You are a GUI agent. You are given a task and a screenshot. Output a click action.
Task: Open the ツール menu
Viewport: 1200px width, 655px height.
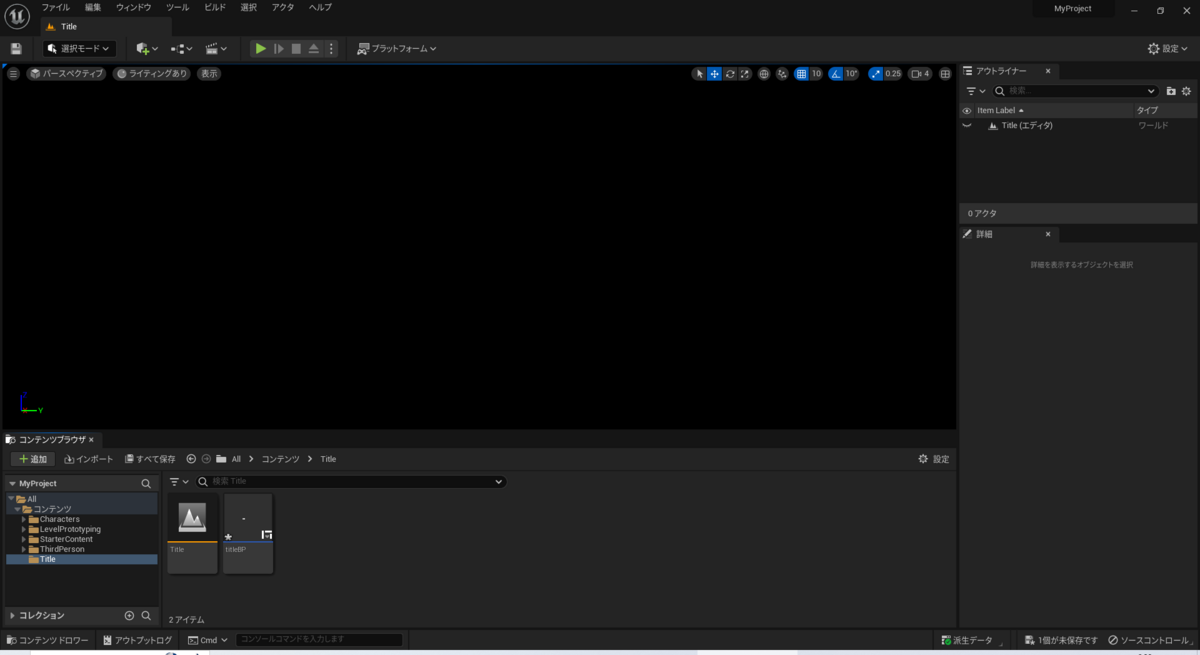177,7
